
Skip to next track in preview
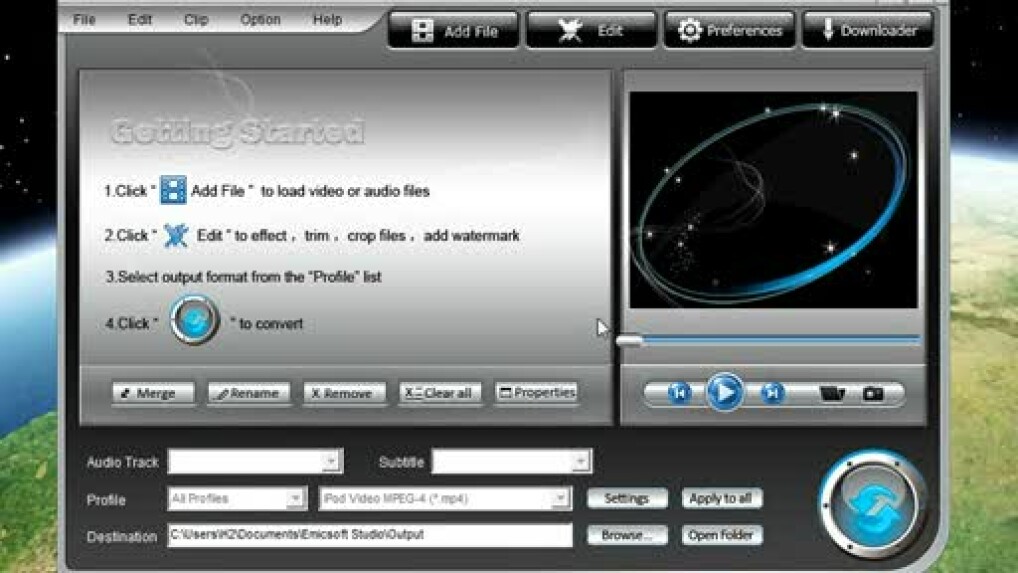point(772,393)
